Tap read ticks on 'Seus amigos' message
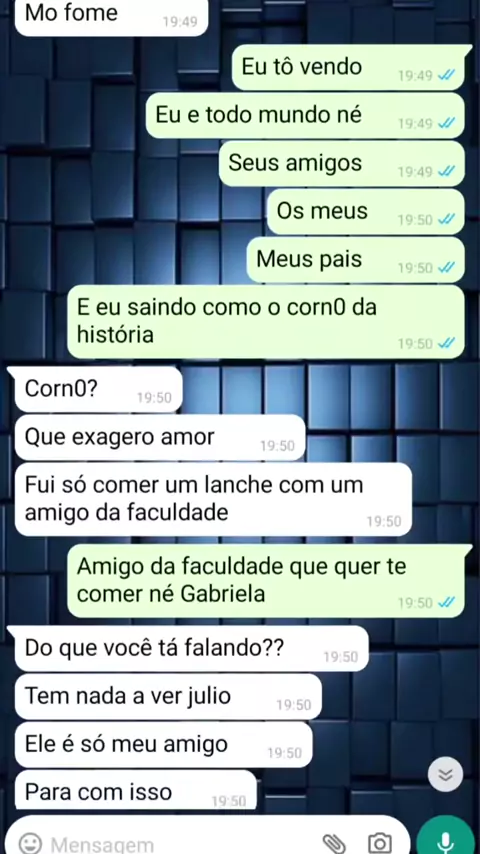 pos(446,172)
